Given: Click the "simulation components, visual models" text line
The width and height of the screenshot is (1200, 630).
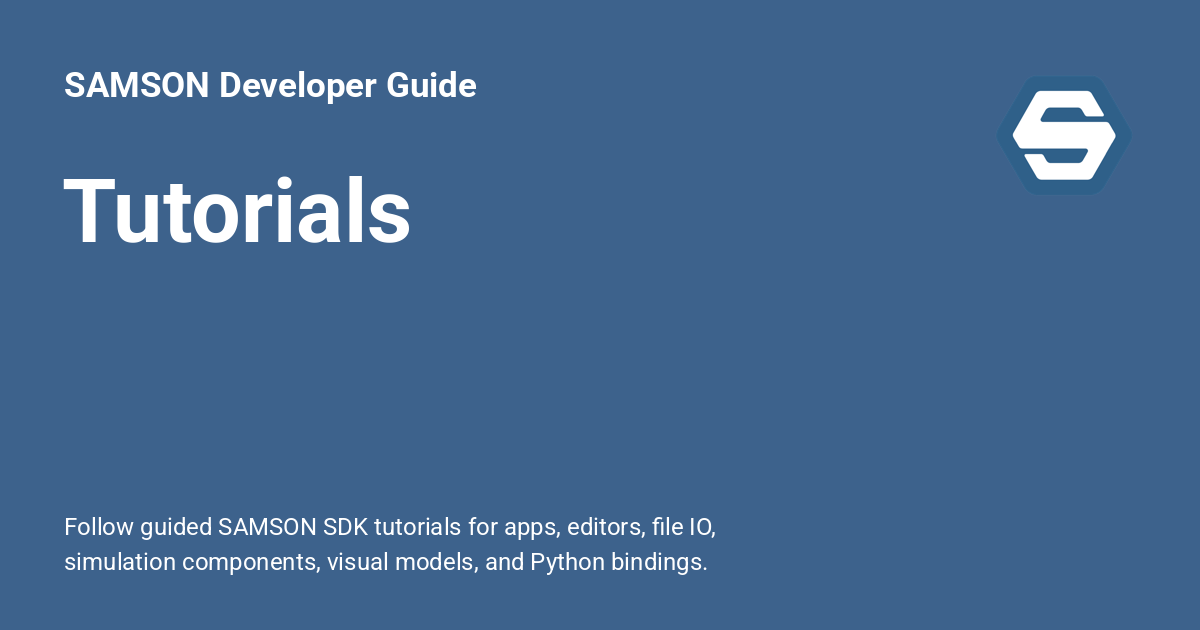Looking at the screenshot, I should (x=386, y=562).
